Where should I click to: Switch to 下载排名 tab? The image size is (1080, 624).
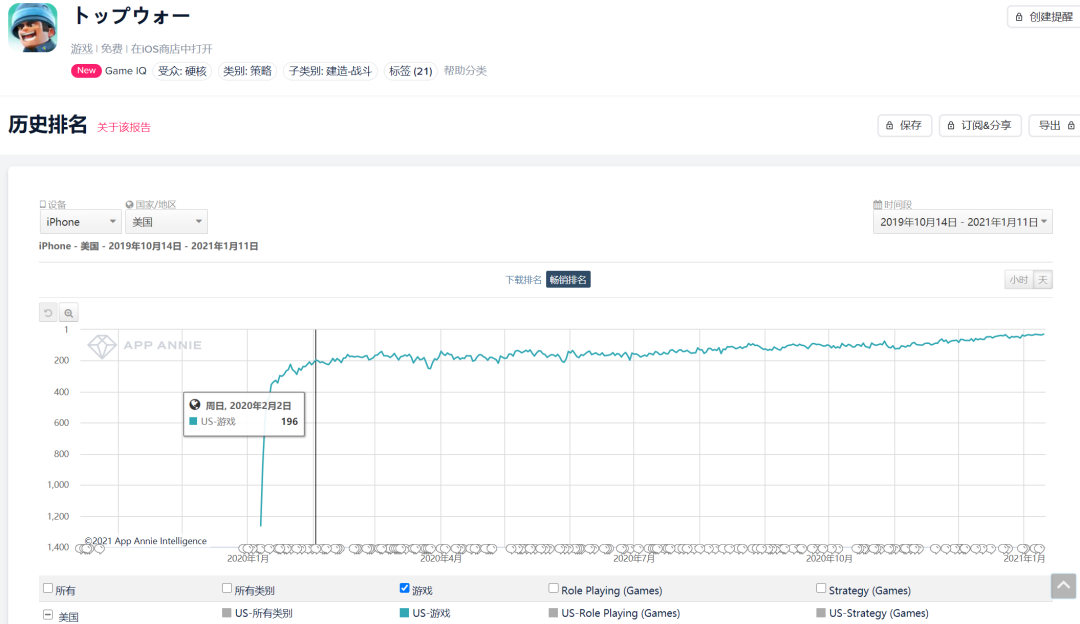[x=523, y=280]
